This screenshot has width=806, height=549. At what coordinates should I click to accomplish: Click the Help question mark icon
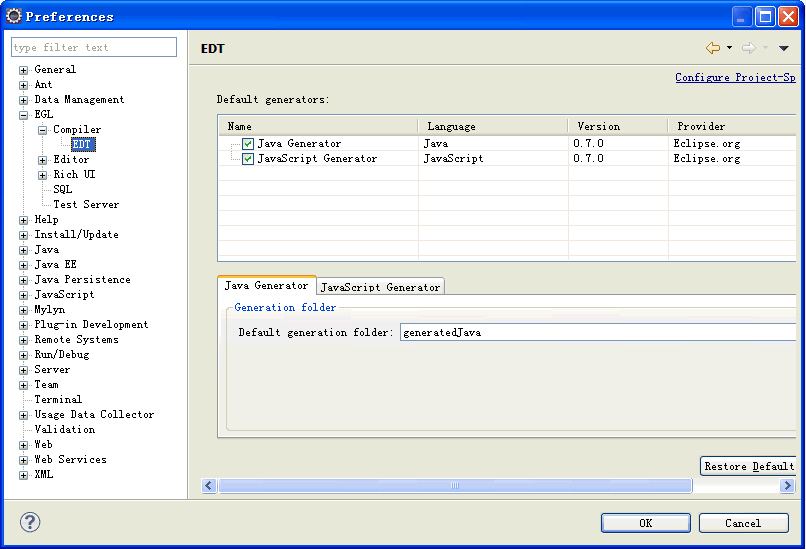tap(30, 522)
